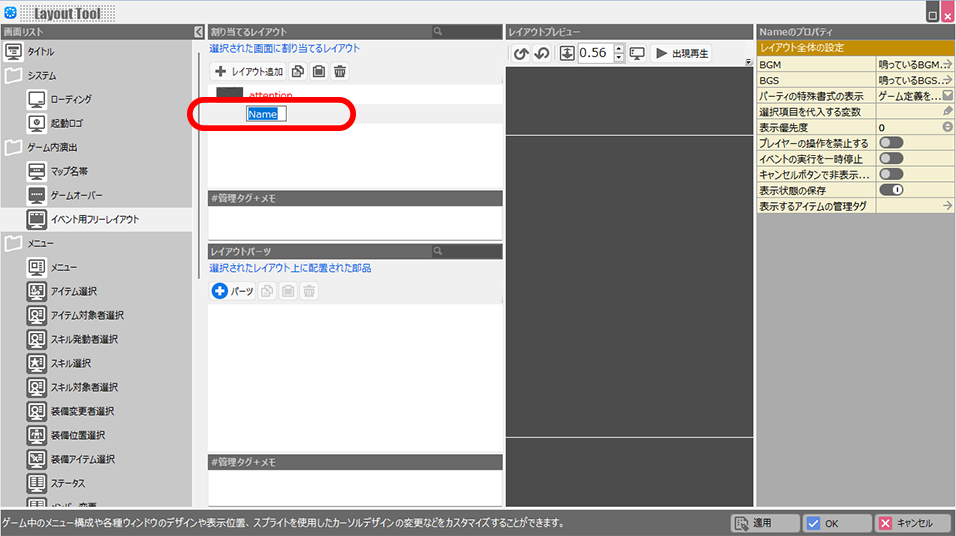Click the paste layout clipboard icon
This screenshot has width=956, height=536.
(x=318, y=72)
